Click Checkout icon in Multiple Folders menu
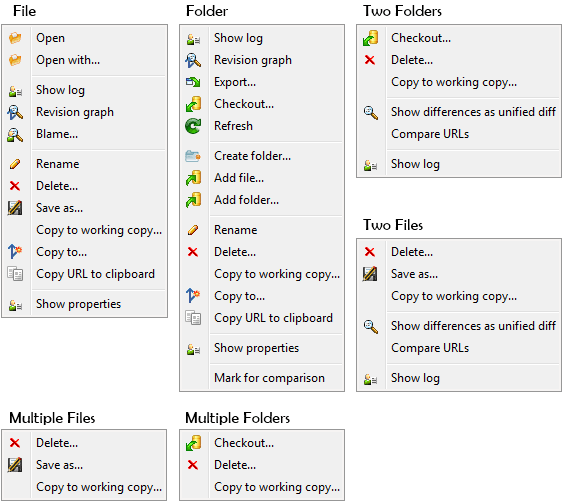This screenshot has height=502, width=563. tap(193, 443)
